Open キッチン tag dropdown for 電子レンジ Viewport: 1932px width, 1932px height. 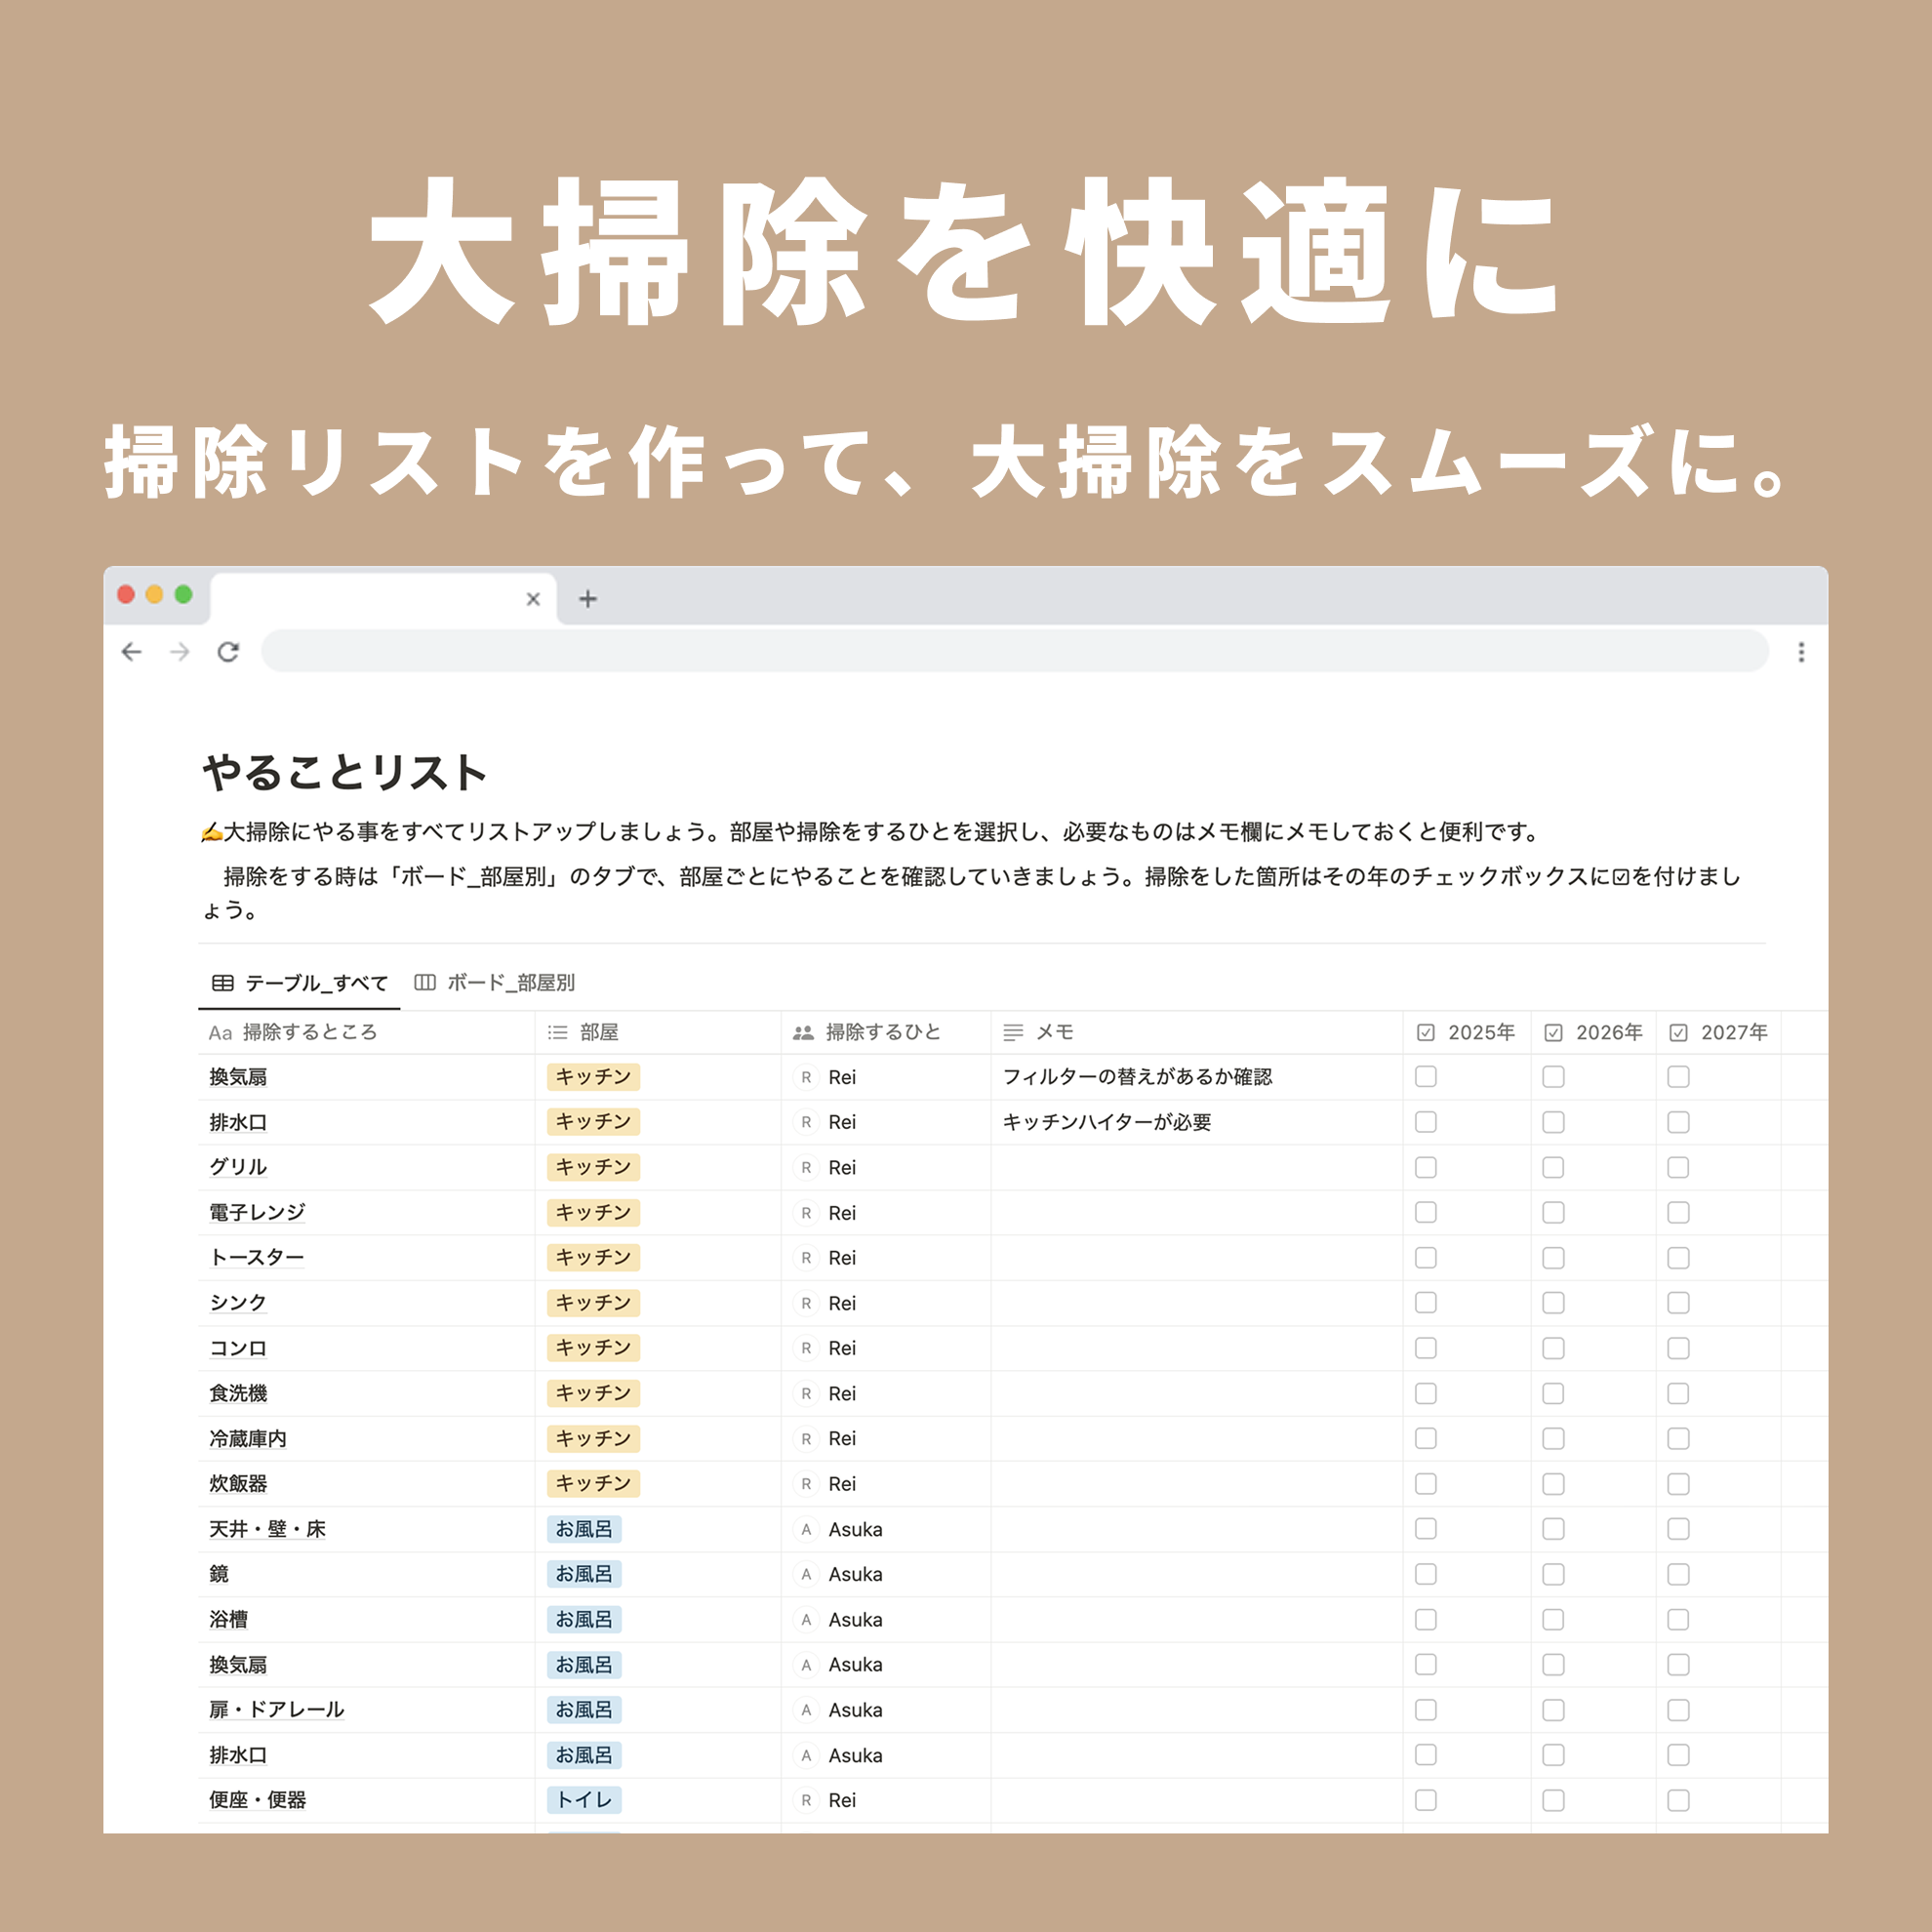click(593, 1212)
